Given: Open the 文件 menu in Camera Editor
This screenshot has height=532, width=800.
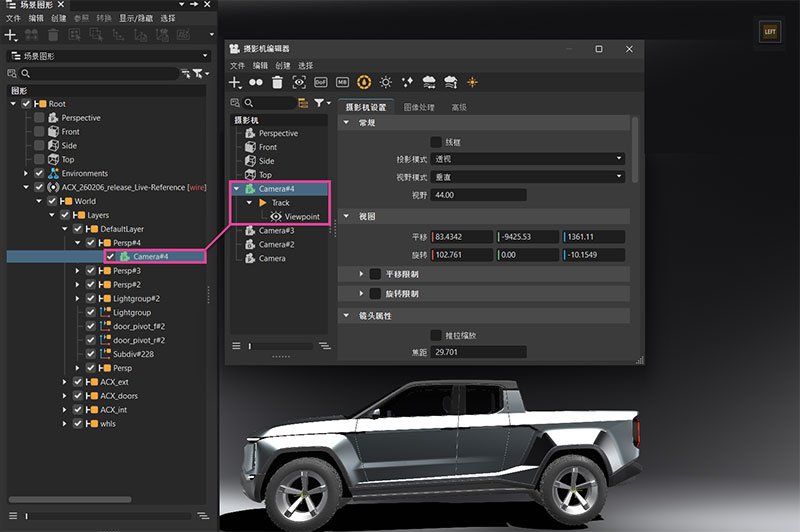Looking at the screenshot, I should click(x=237, y=65).
